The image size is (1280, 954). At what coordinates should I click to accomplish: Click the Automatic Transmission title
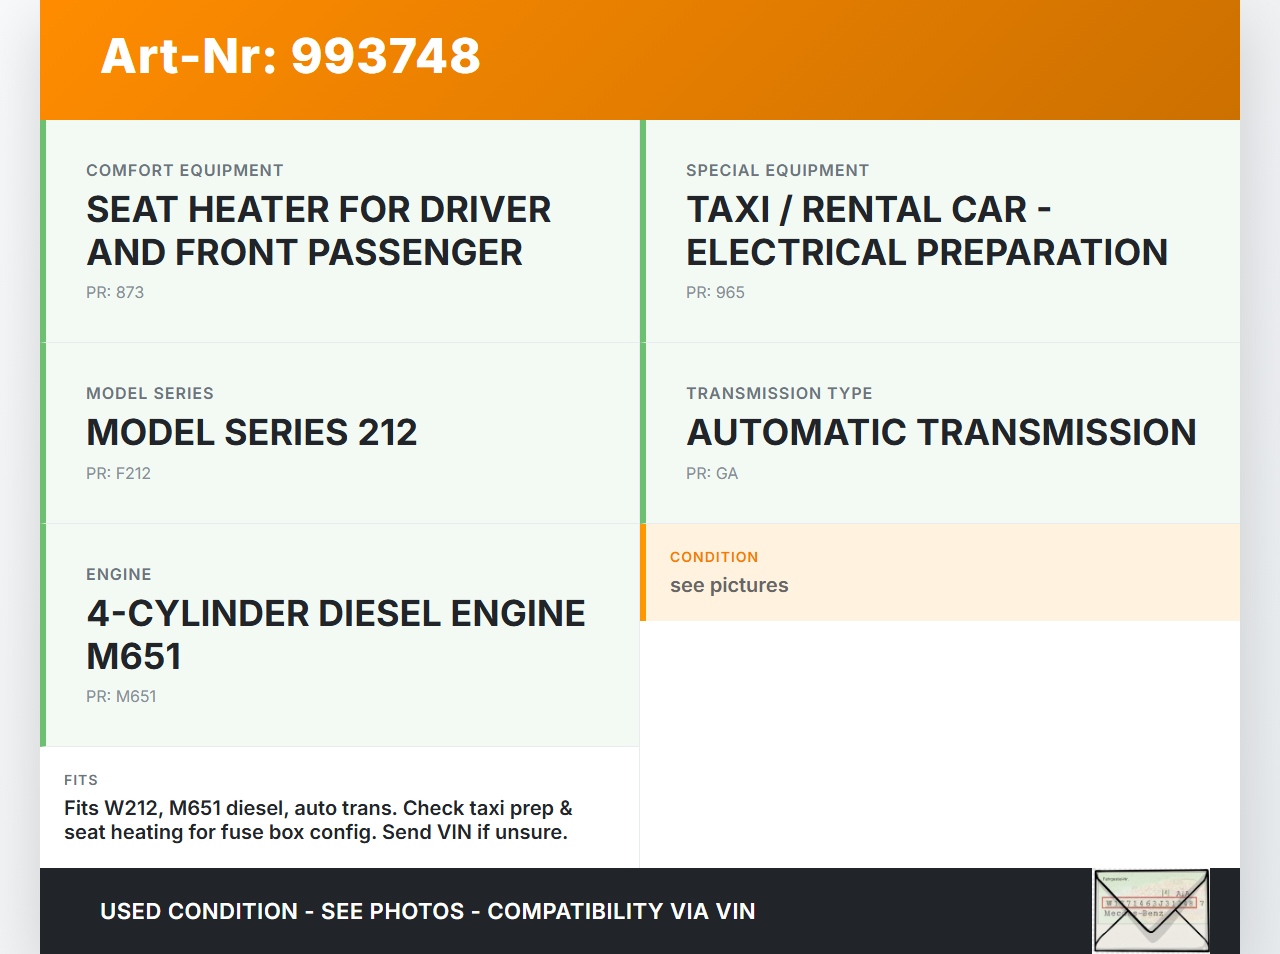coord(940,433)
